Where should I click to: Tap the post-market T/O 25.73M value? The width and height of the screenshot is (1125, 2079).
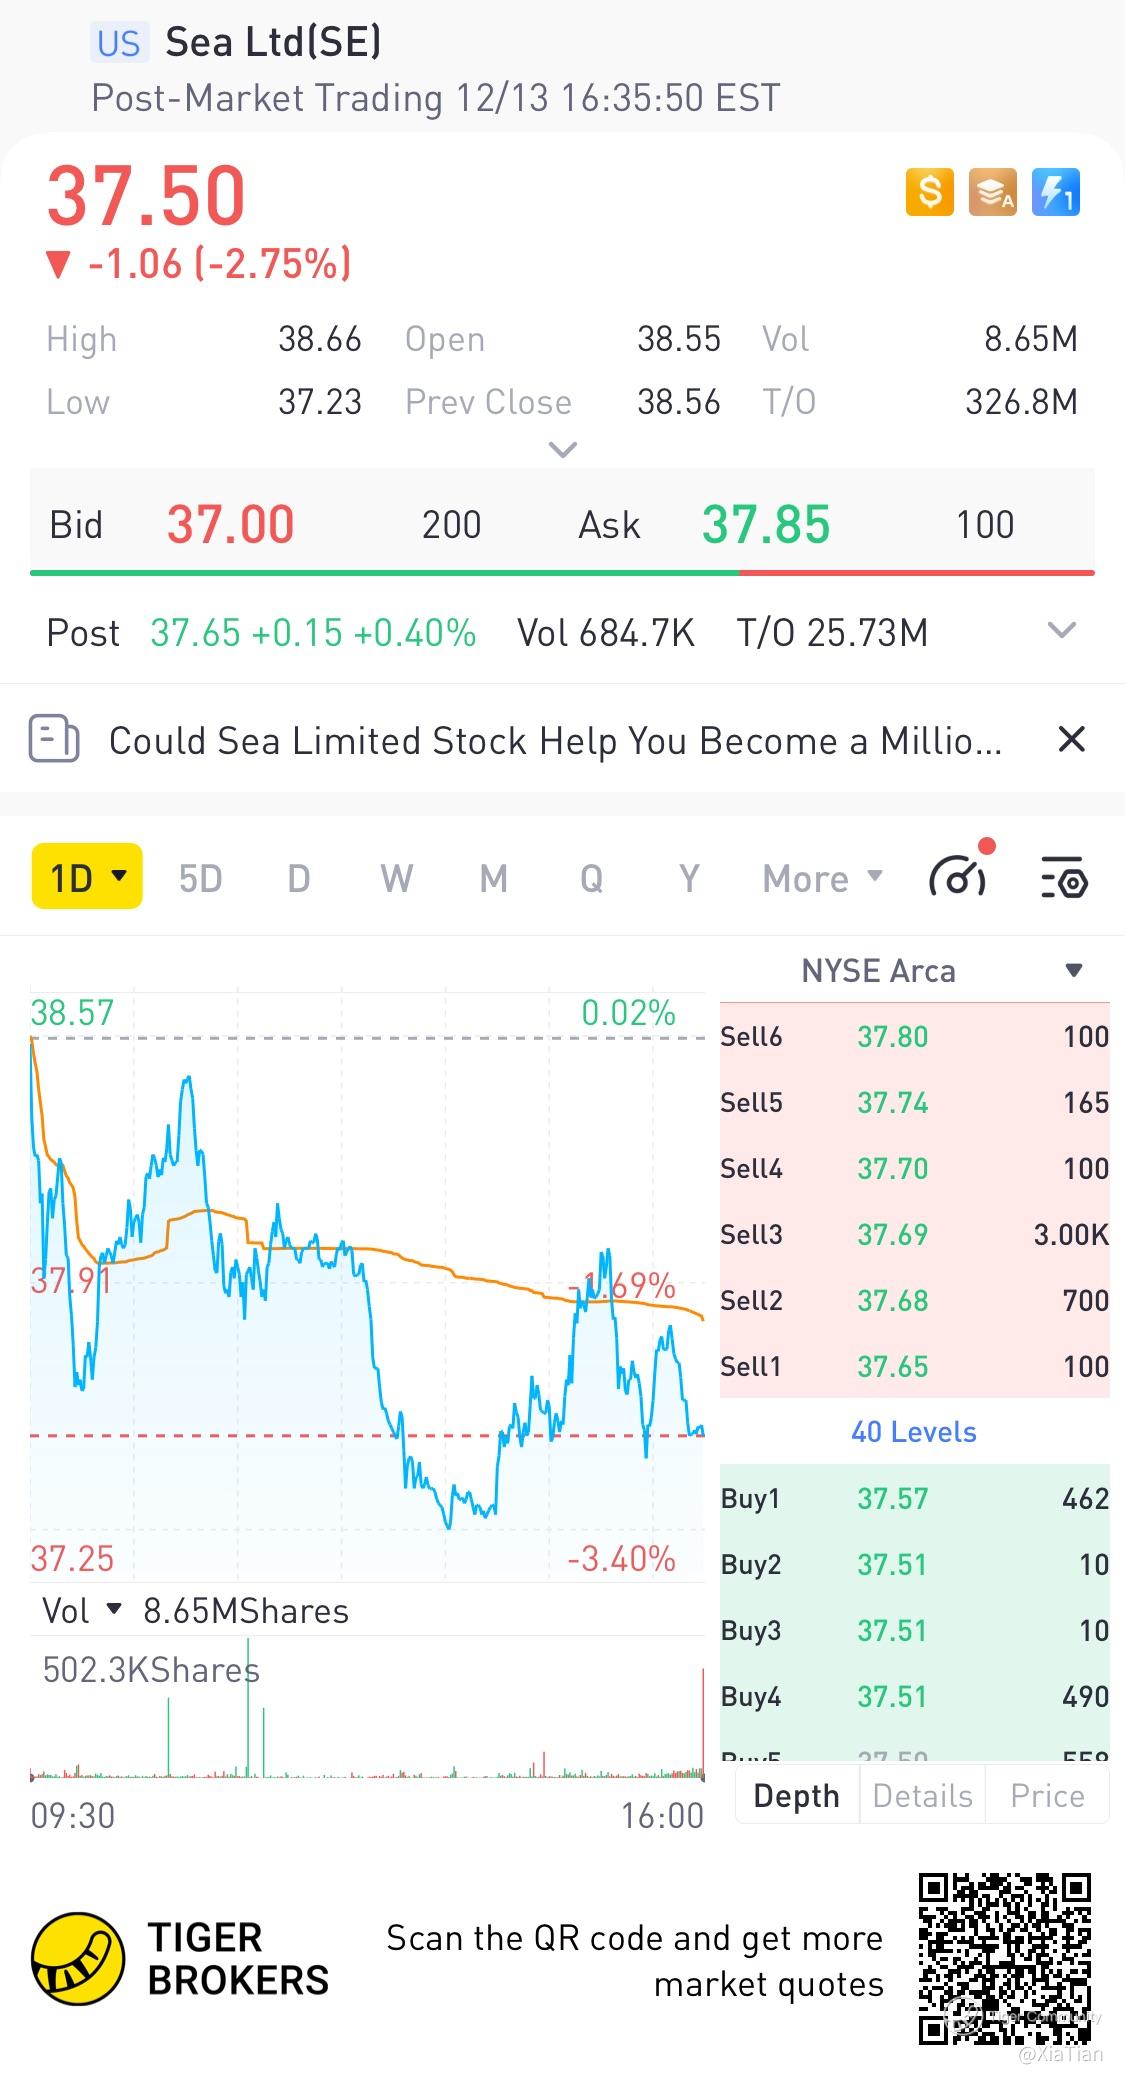[x=832, y=632]
